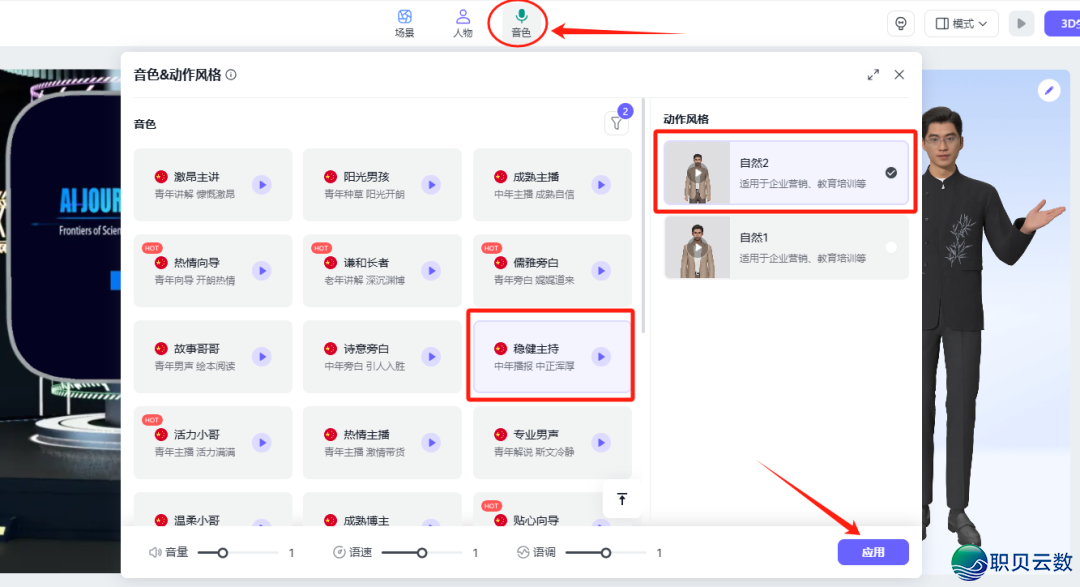This screenshot has height=587, width=1080.
Task: Click the lightbulb tip icon
Action: click(x=900, y=22)
